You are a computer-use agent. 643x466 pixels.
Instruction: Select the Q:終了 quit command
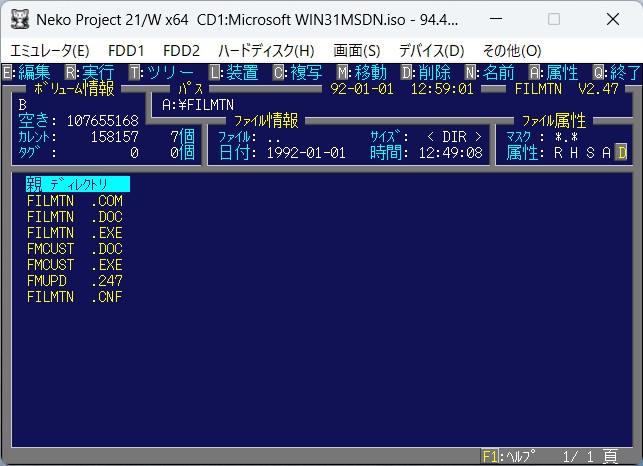[x=618, y=72]
